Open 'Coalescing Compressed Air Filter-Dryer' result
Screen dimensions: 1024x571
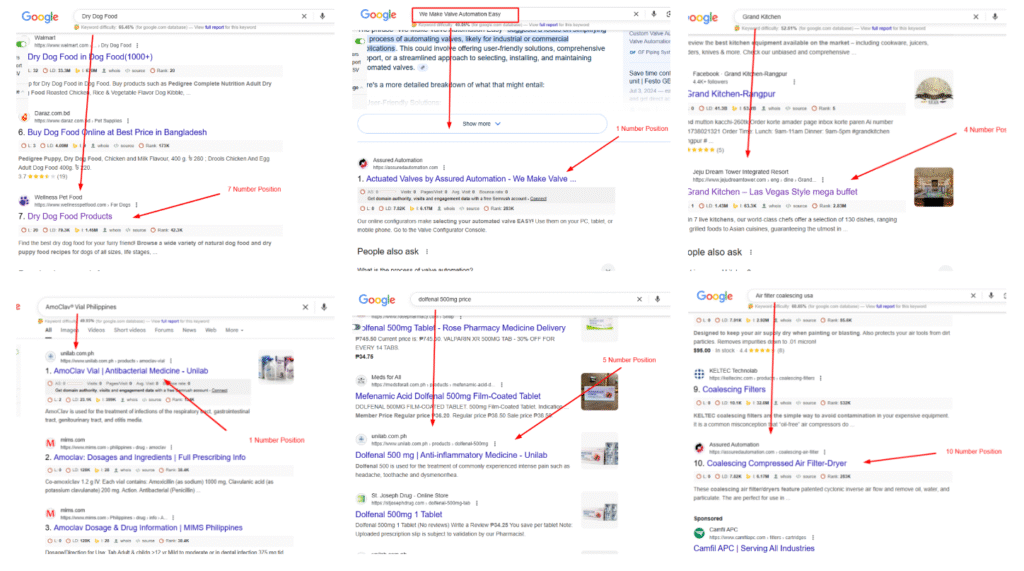coord(776,463)
